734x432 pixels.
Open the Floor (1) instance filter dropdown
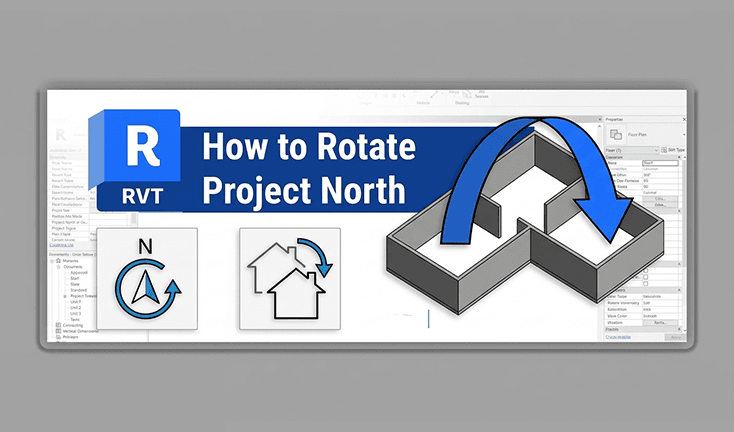(632, 150)
